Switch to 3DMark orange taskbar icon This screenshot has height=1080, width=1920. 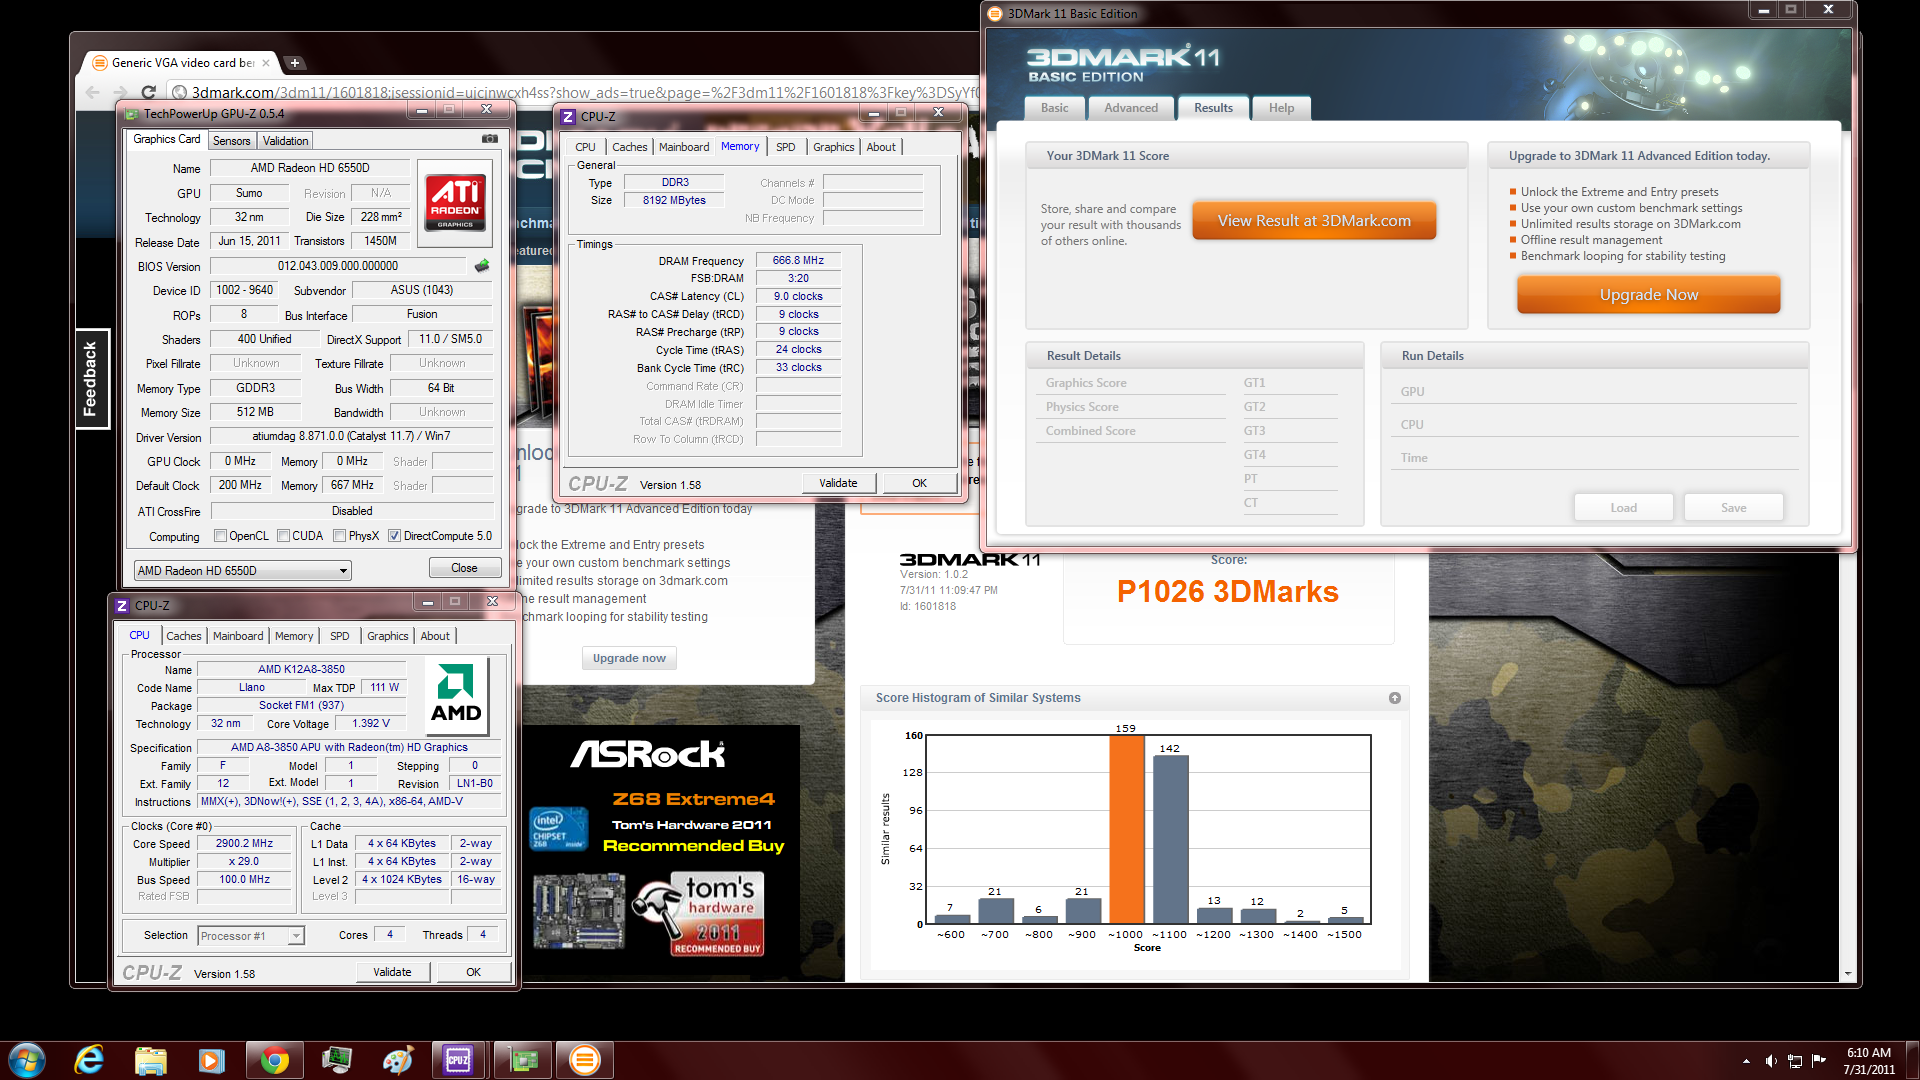point(585,1060)
